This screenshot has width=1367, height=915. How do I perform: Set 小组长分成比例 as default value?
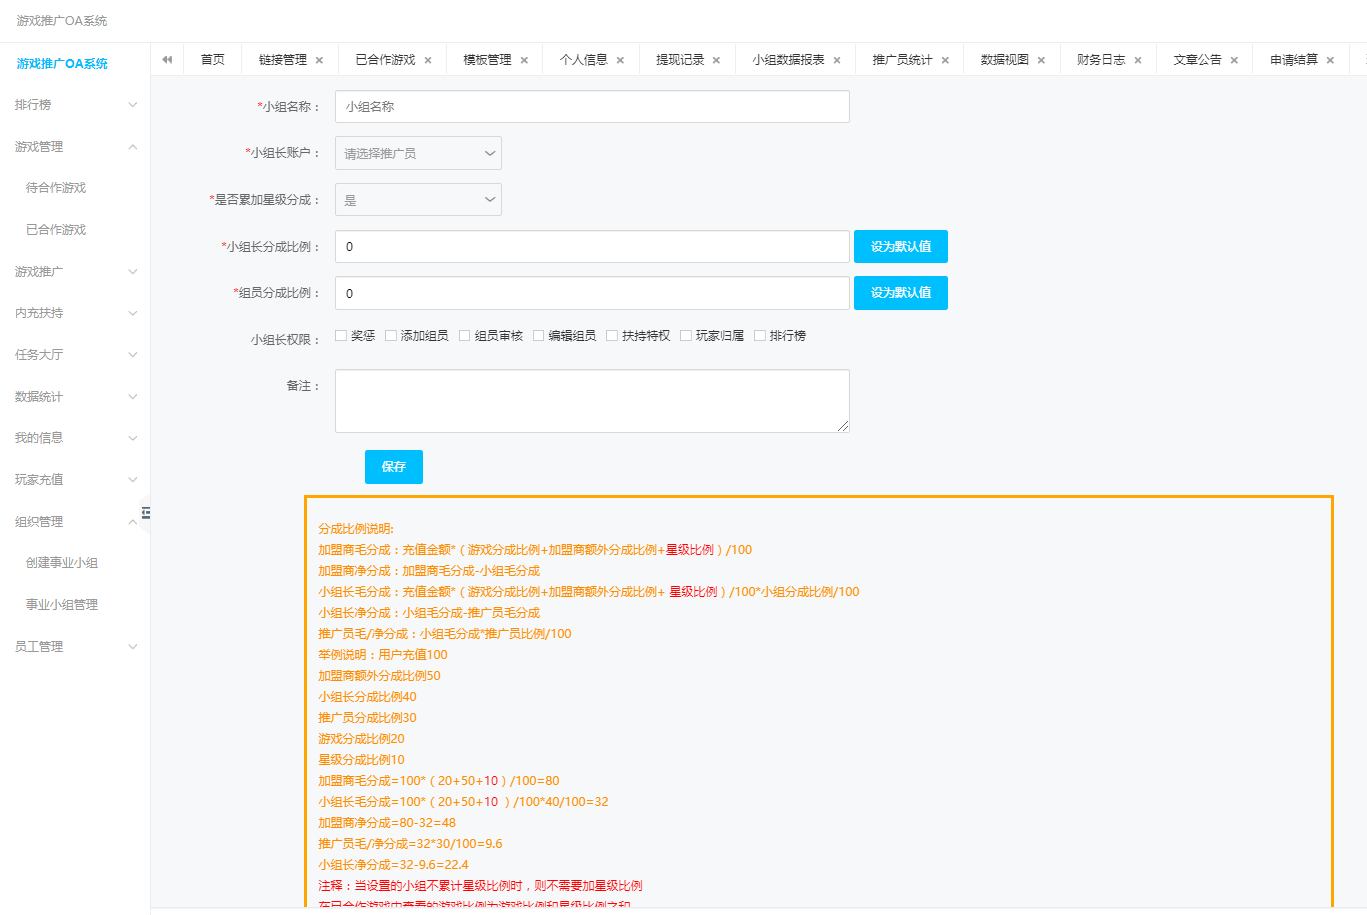point(900,247)
